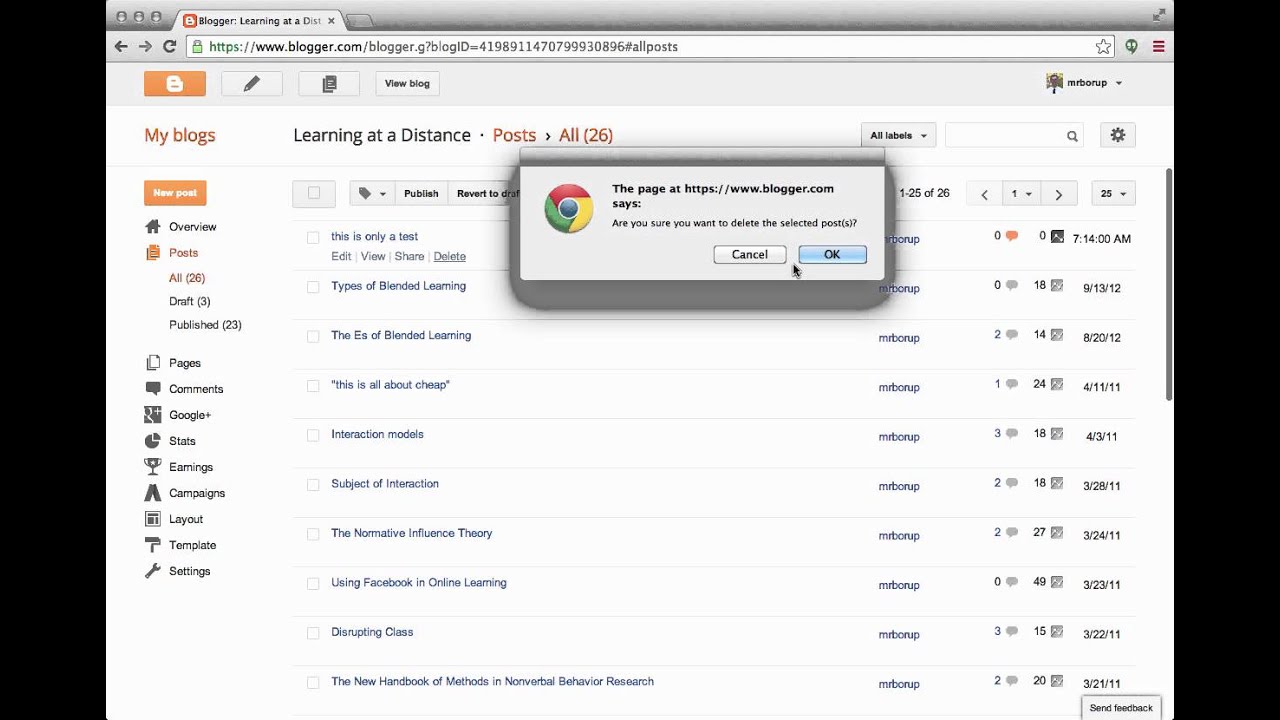The image size is (1280, 720).
Task: Click the Stats pie chart icon
Action: (152, 441)
